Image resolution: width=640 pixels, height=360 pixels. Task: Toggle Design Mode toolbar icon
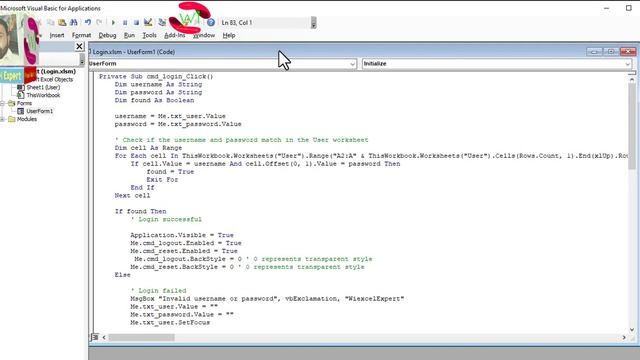148,22
